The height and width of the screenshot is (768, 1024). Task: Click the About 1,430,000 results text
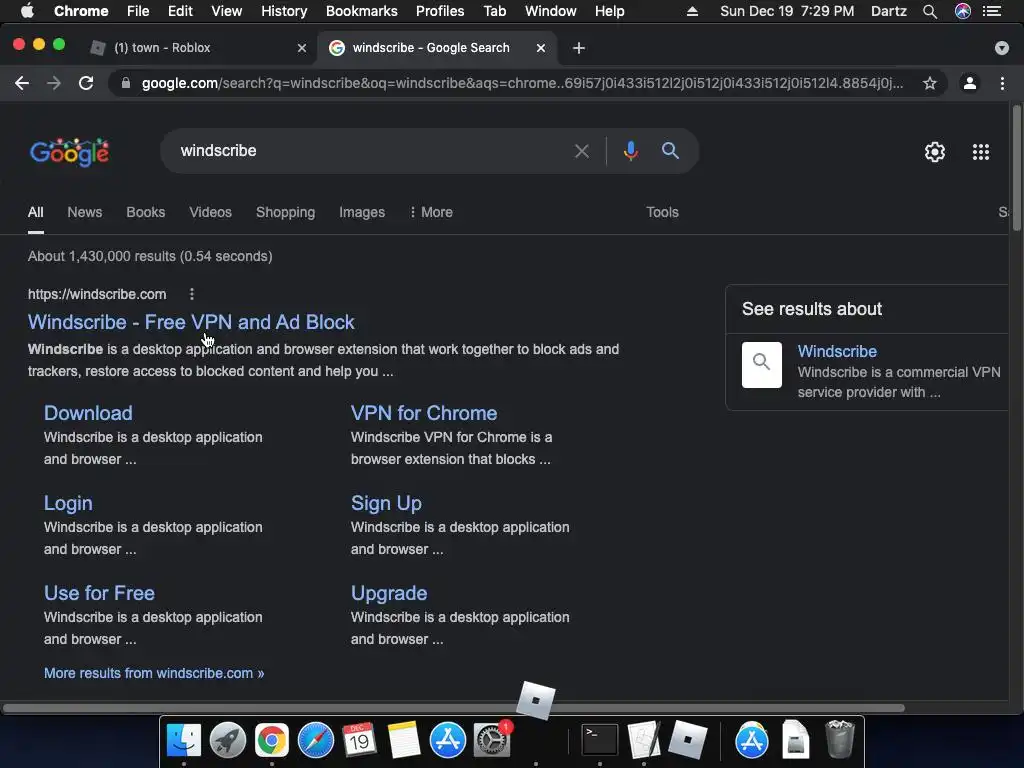point(150,256)
